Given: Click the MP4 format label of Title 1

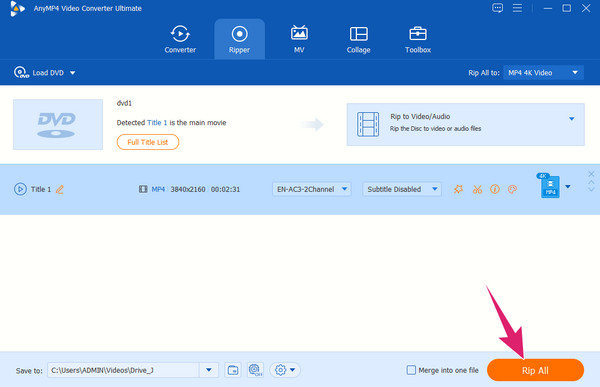Looking at the screenshot, I should coord(158,189).
